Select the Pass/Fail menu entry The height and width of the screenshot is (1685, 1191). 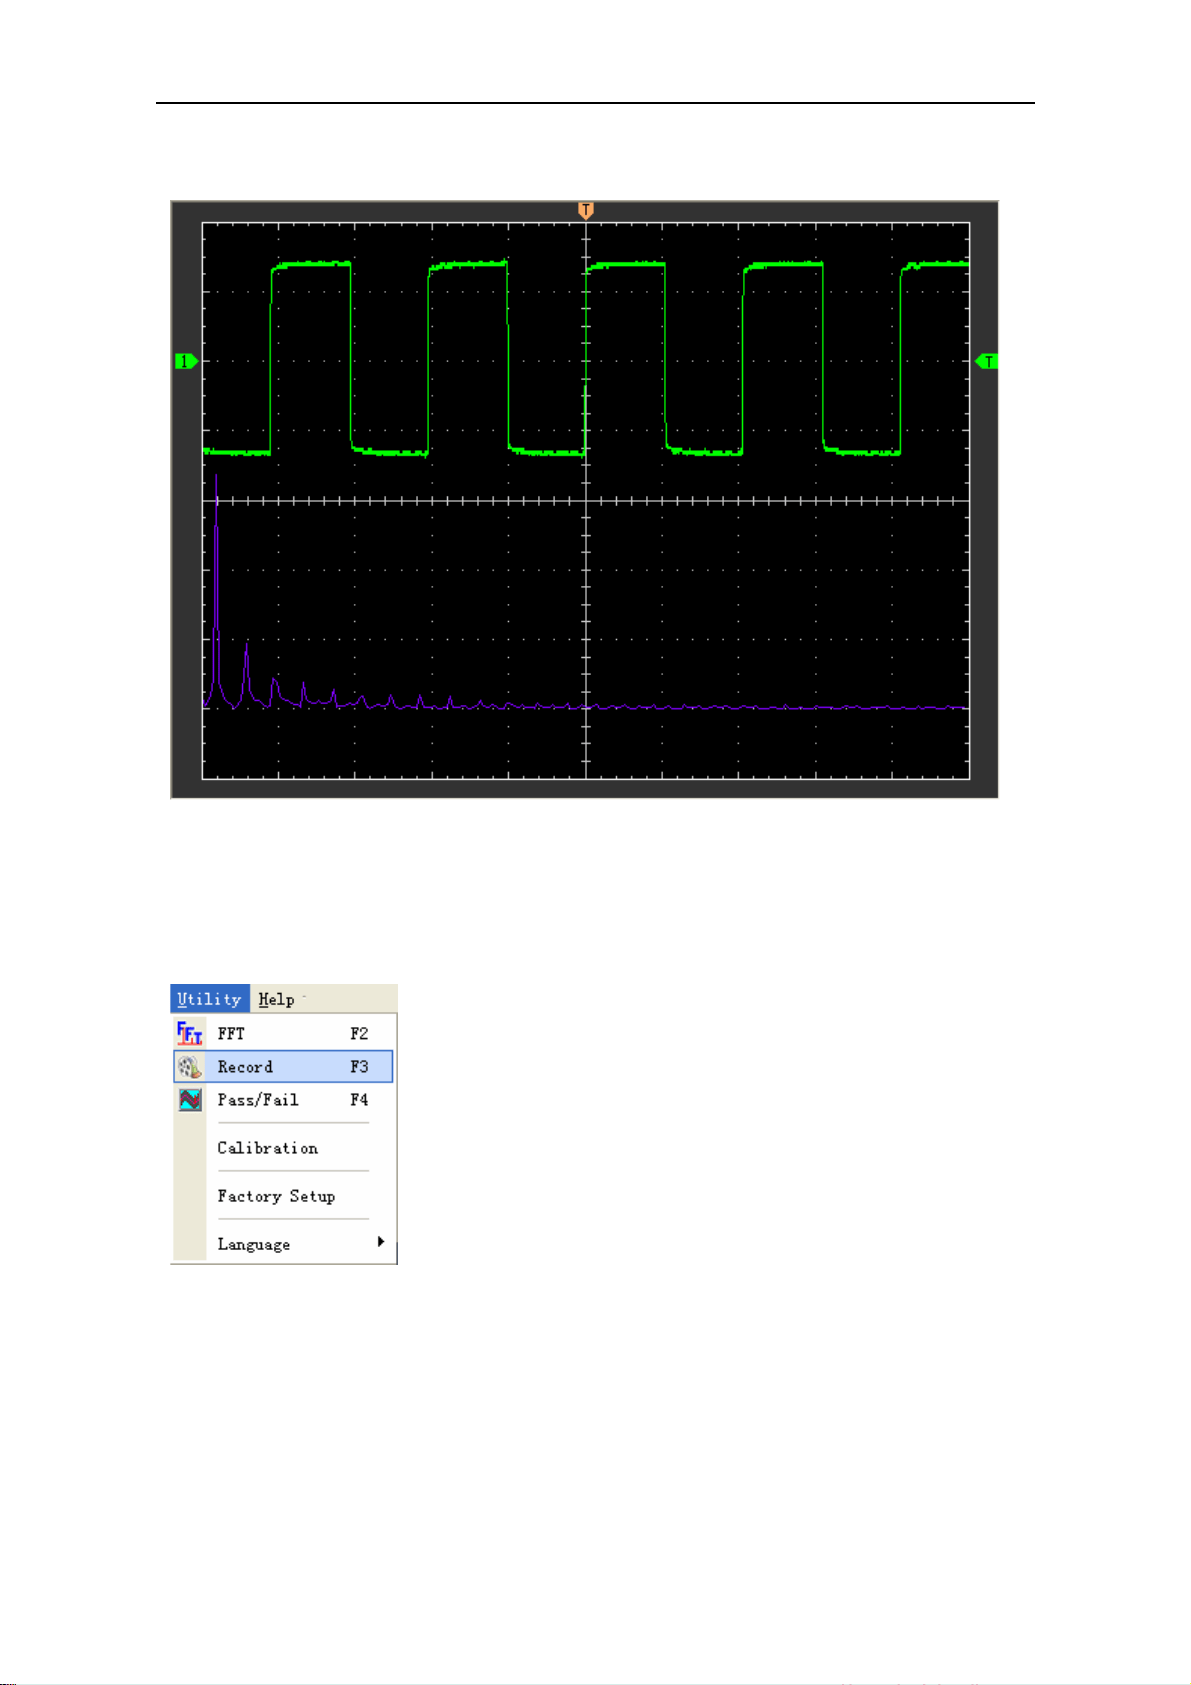coord(284,1100)
